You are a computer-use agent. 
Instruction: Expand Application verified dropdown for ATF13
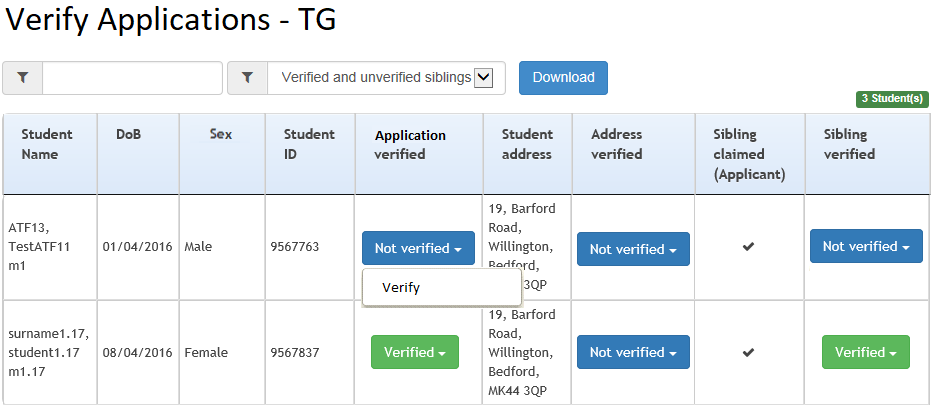point(418,248)
